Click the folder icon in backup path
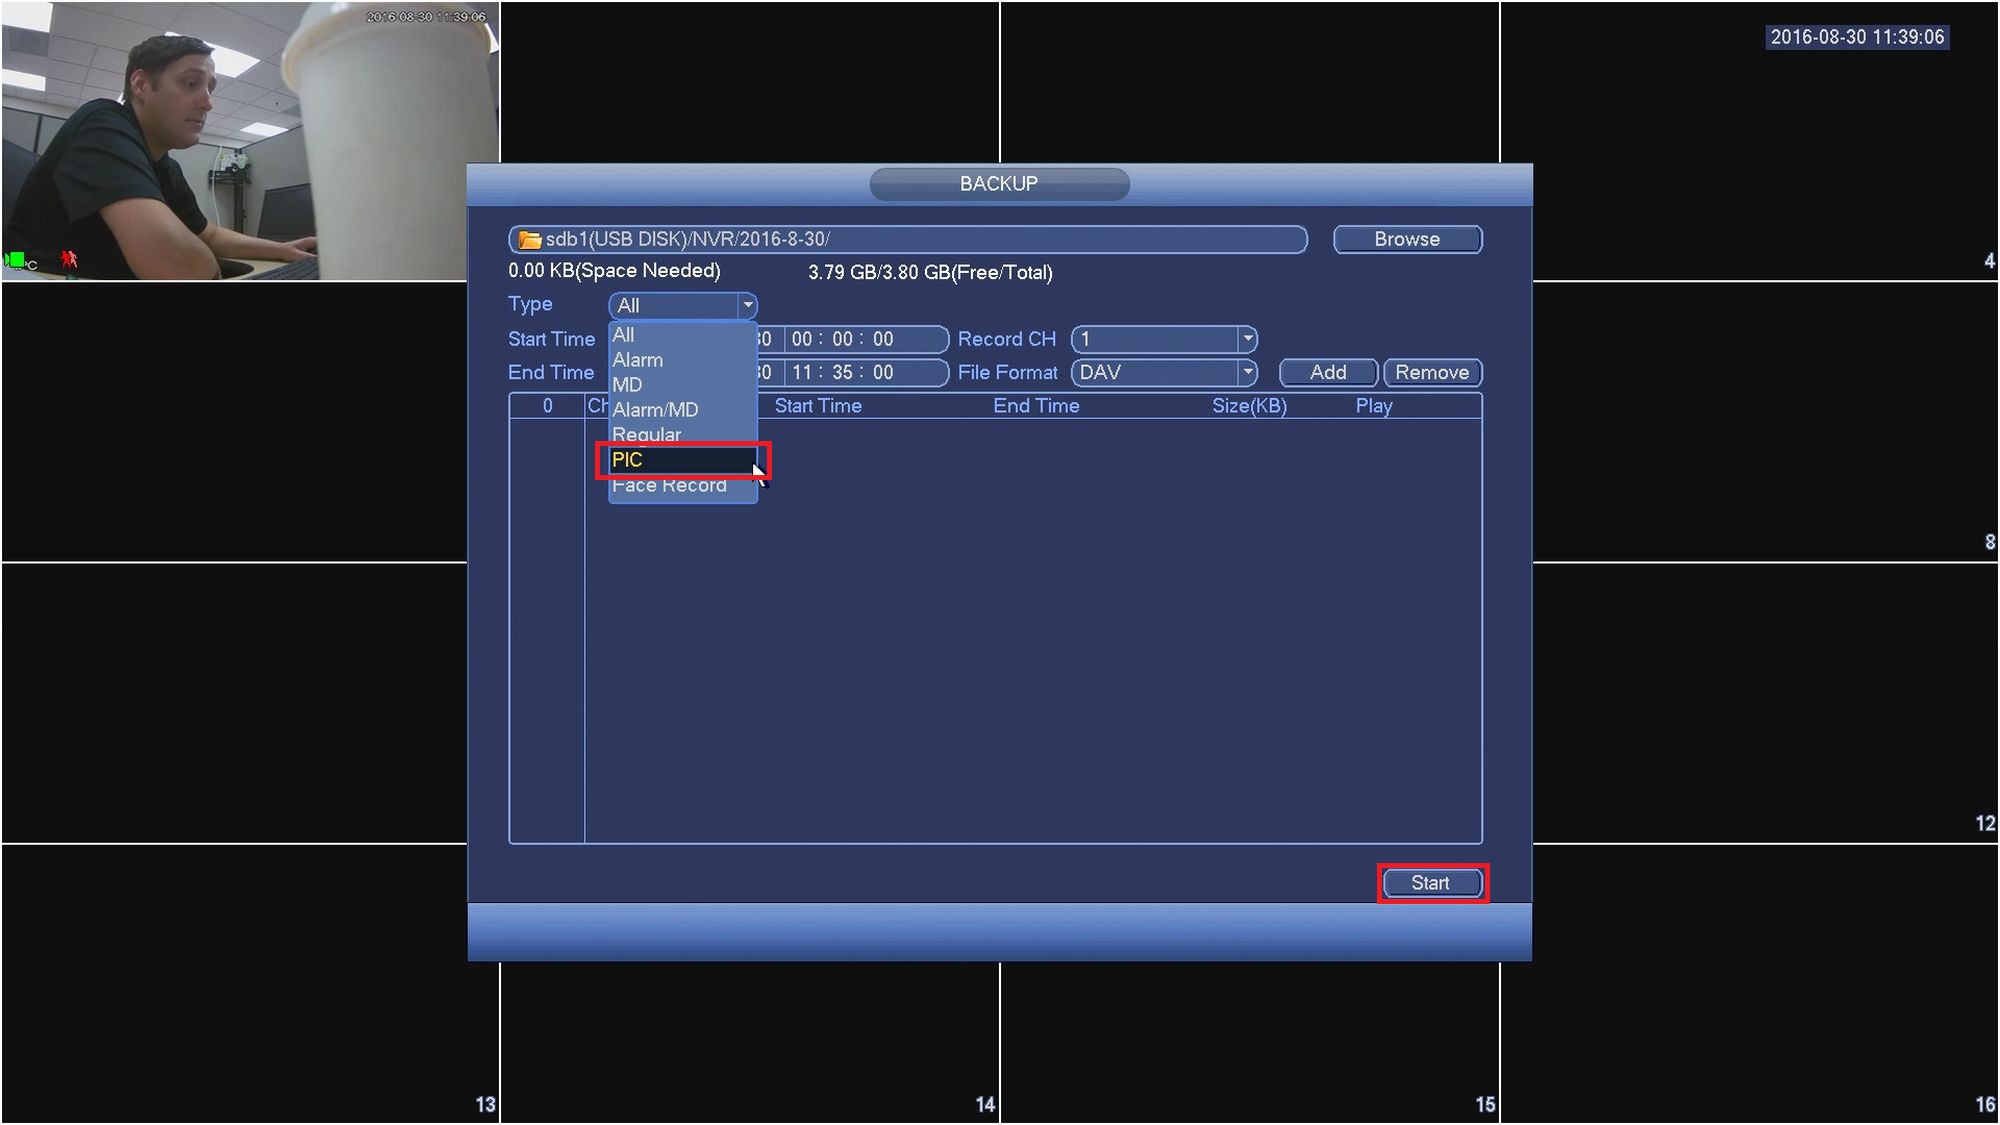 (x=529, y=240)
